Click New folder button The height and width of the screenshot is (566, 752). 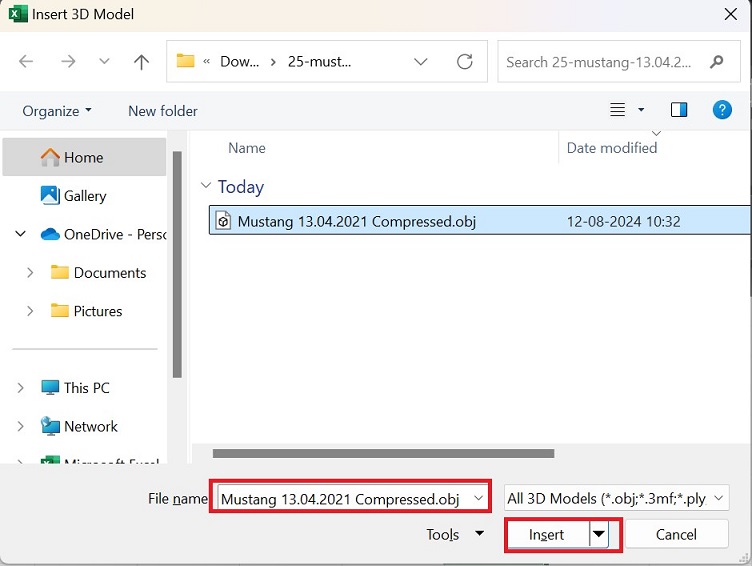[x=163, y=111]
